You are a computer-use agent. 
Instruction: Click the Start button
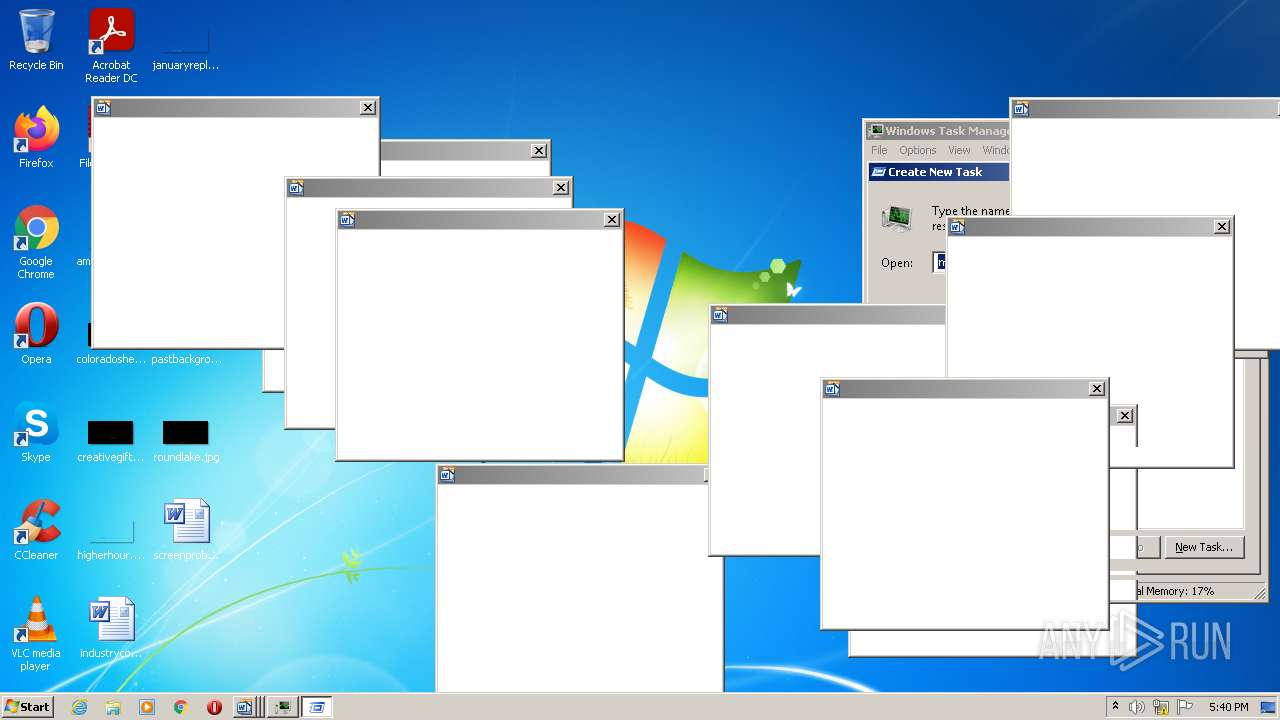pos(27,707)
